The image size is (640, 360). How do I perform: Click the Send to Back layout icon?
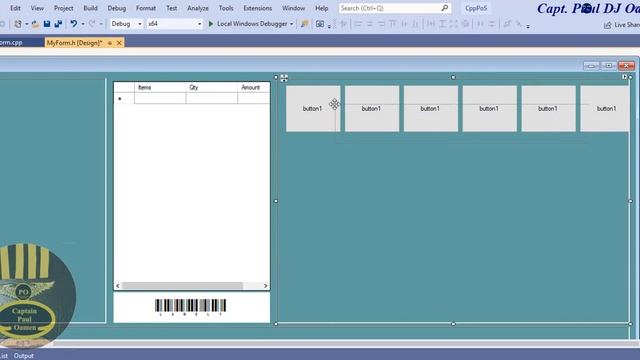(518, 24)
